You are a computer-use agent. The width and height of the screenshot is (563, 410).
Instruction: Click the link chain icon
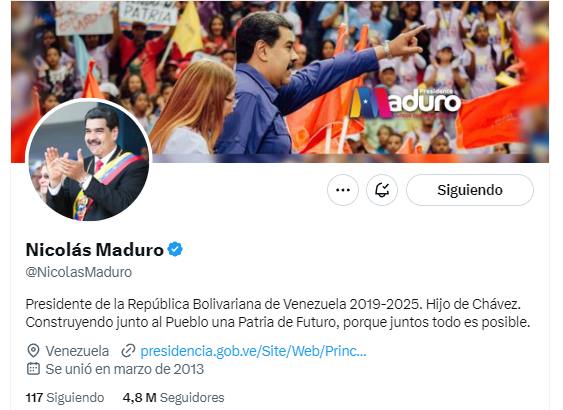128,351
